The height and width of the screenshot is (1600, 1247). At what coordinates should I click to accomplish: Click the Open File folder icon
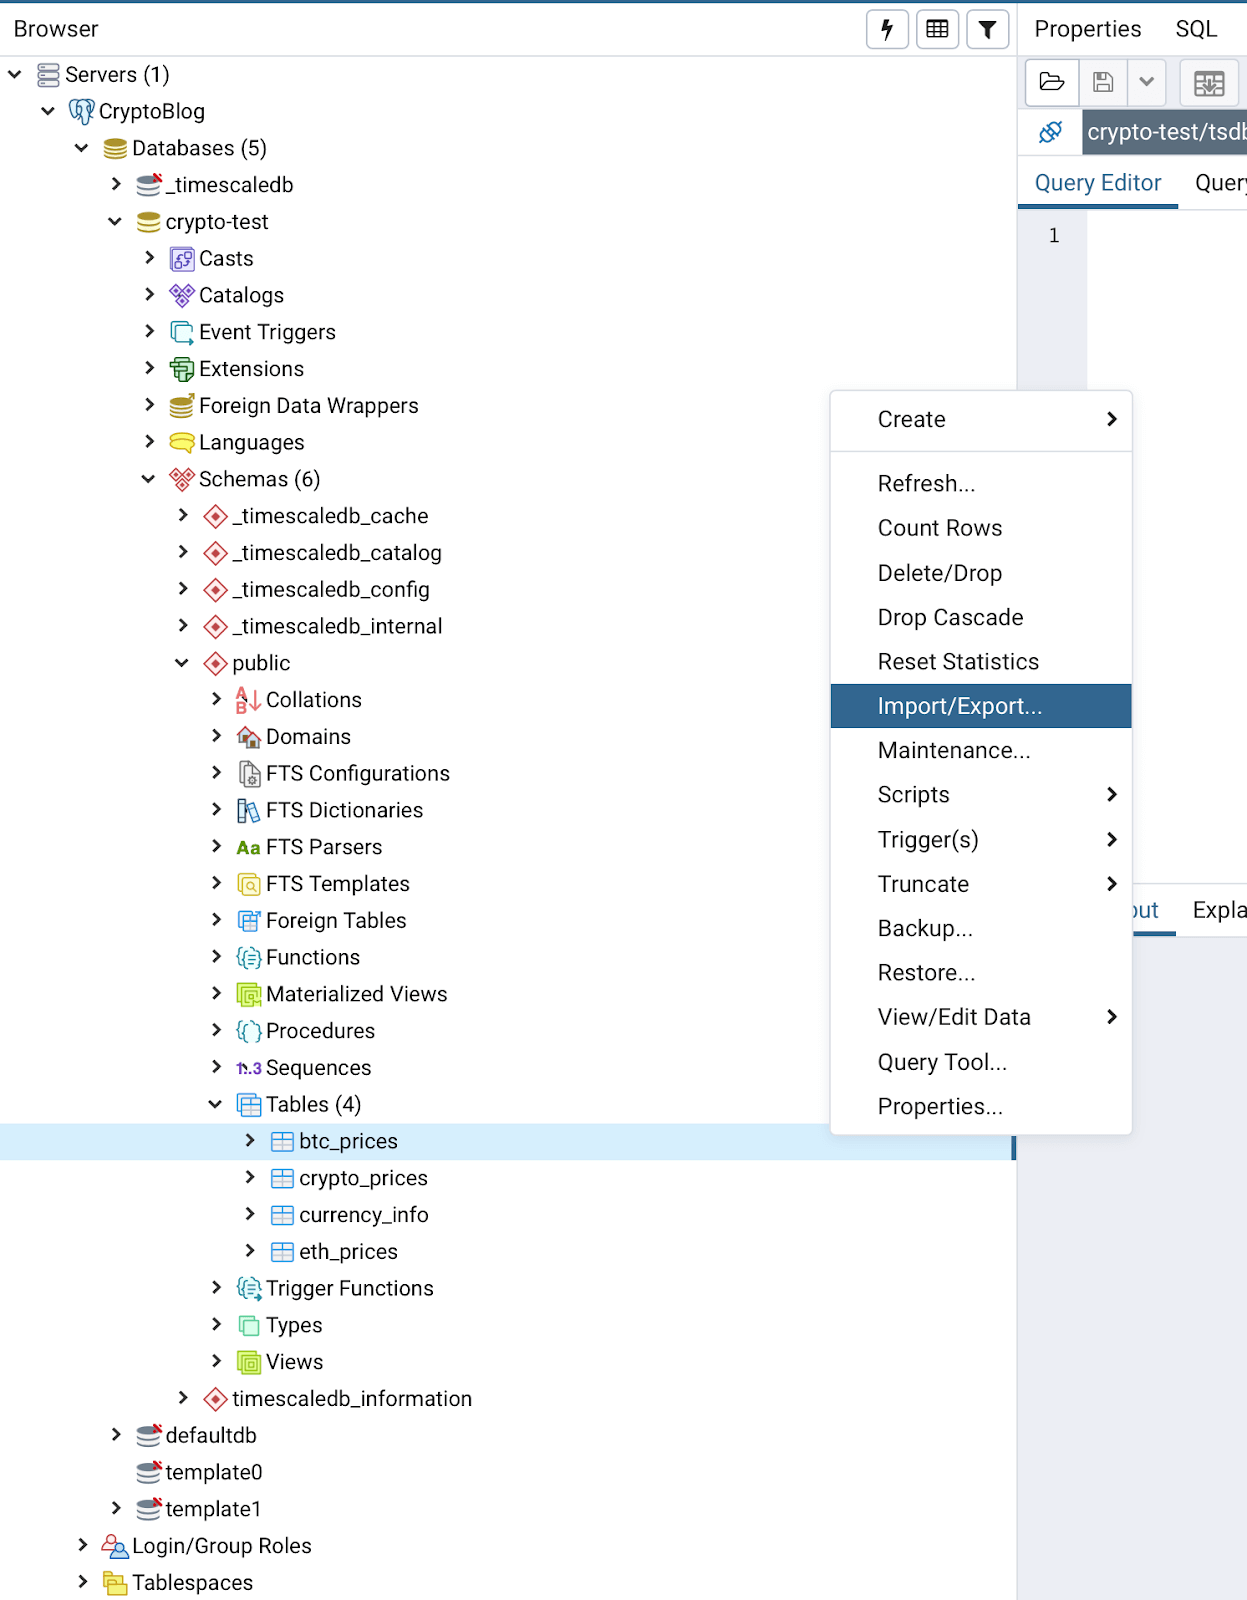tap(1052, 82)
